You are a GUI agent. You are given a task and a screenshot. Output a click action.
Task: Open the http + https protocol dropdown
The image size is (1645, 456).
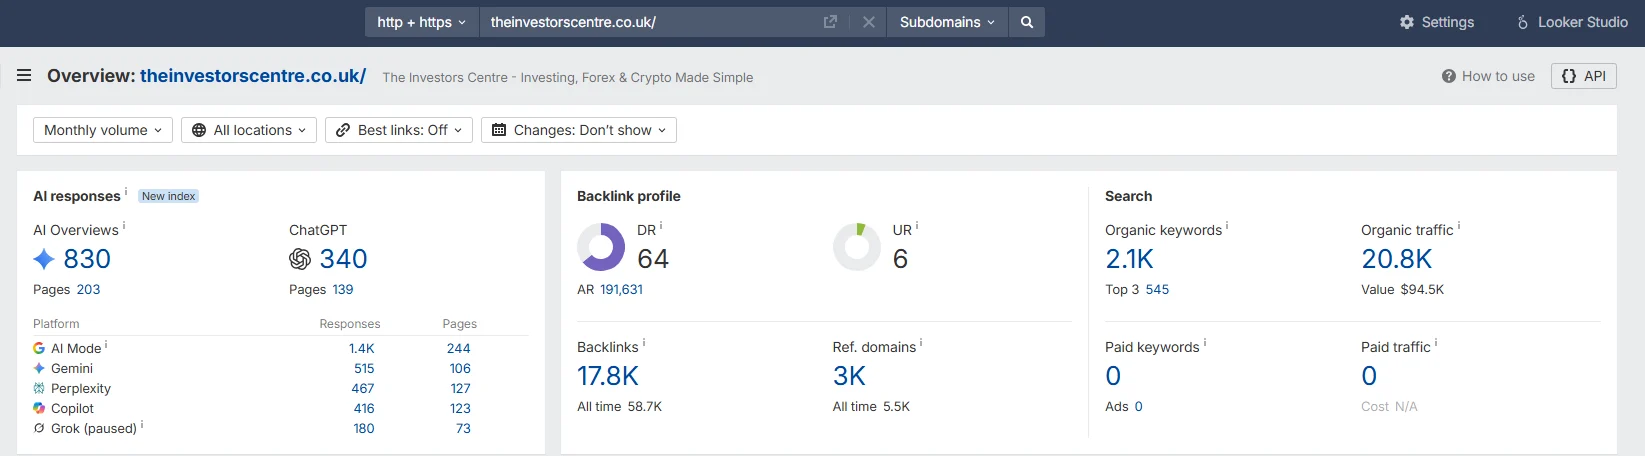click(422, 22)
